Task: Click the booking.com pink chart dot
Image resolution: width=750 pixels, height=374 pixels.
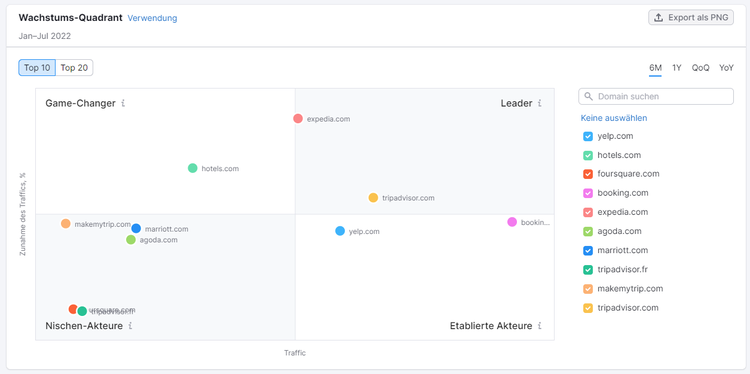Action: click(512, 222)
